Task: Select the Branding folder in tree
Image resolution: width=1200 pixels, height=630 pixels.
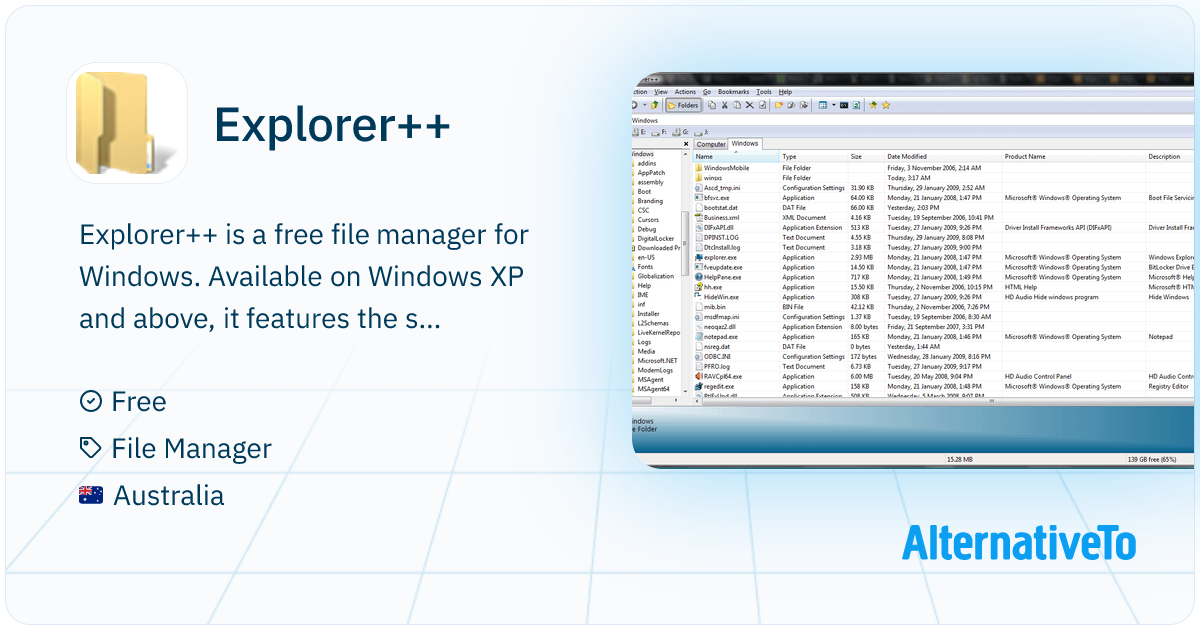Action: click(650, 201)
